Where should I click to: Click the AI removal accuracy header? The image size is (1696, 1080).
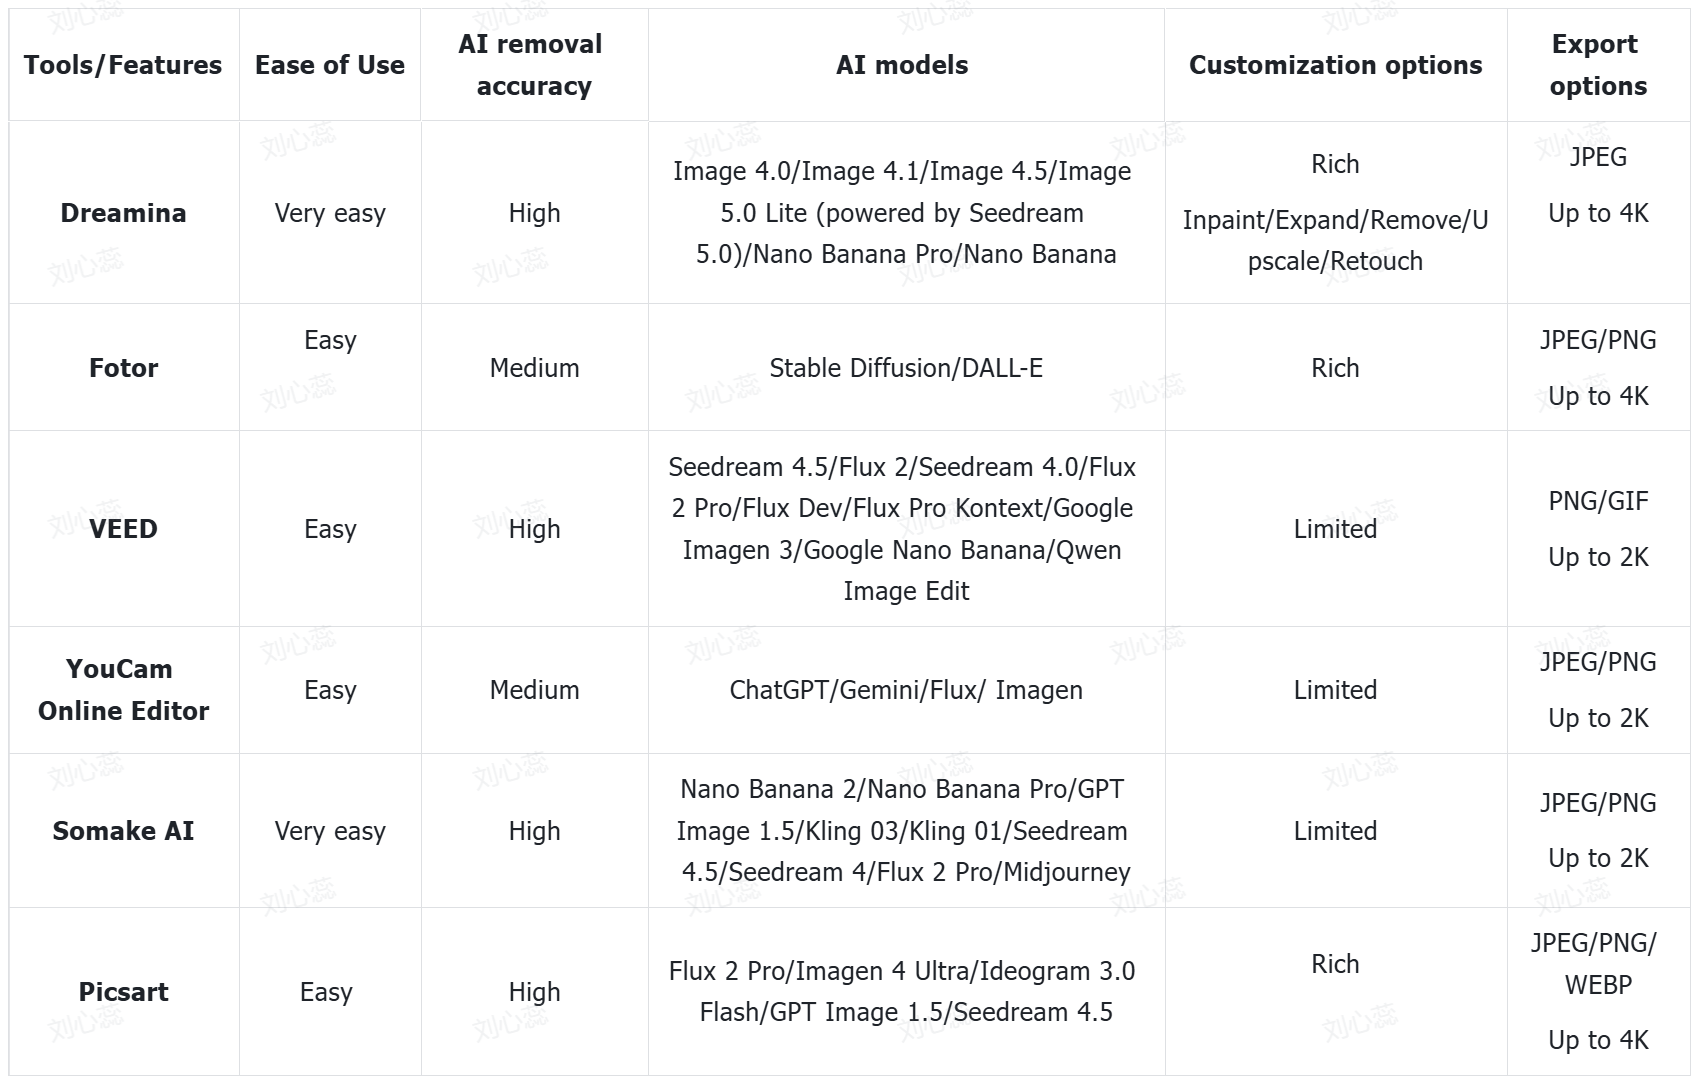[x=534, y=65]
